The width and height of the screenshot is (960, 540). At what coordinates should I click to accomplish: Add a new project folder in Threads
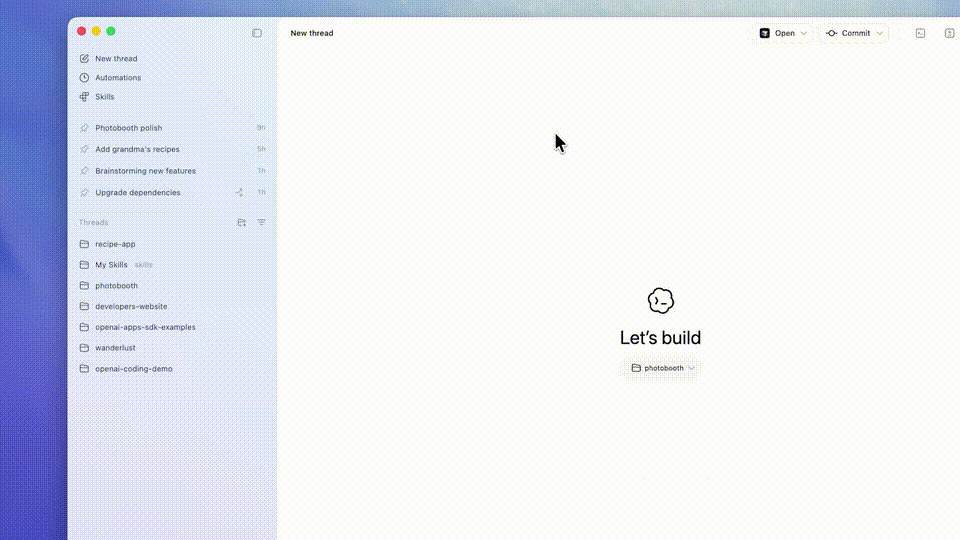242,222
